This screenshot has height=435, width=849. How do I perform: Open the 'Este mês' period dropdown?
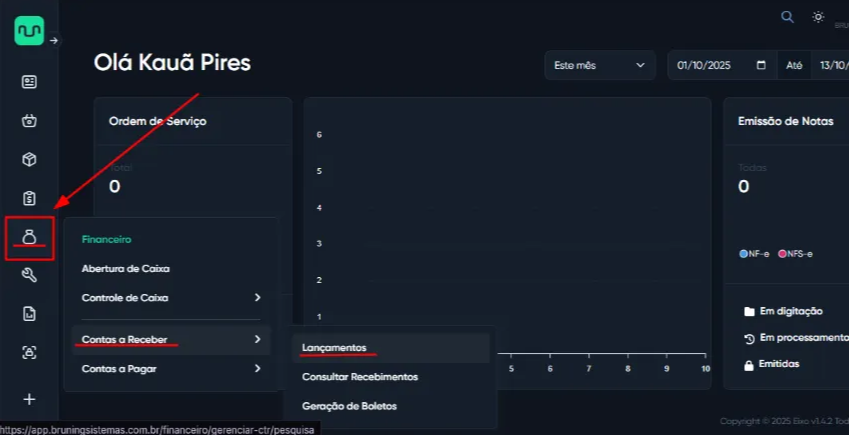[599, 65]
